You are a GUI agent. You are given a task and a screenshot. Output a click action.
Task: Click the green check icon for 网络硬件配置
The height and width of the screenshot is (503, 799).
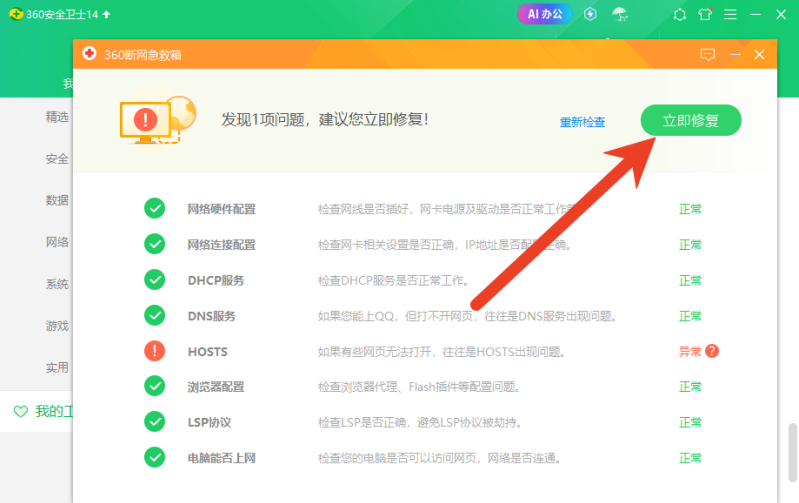pos(154,208)
